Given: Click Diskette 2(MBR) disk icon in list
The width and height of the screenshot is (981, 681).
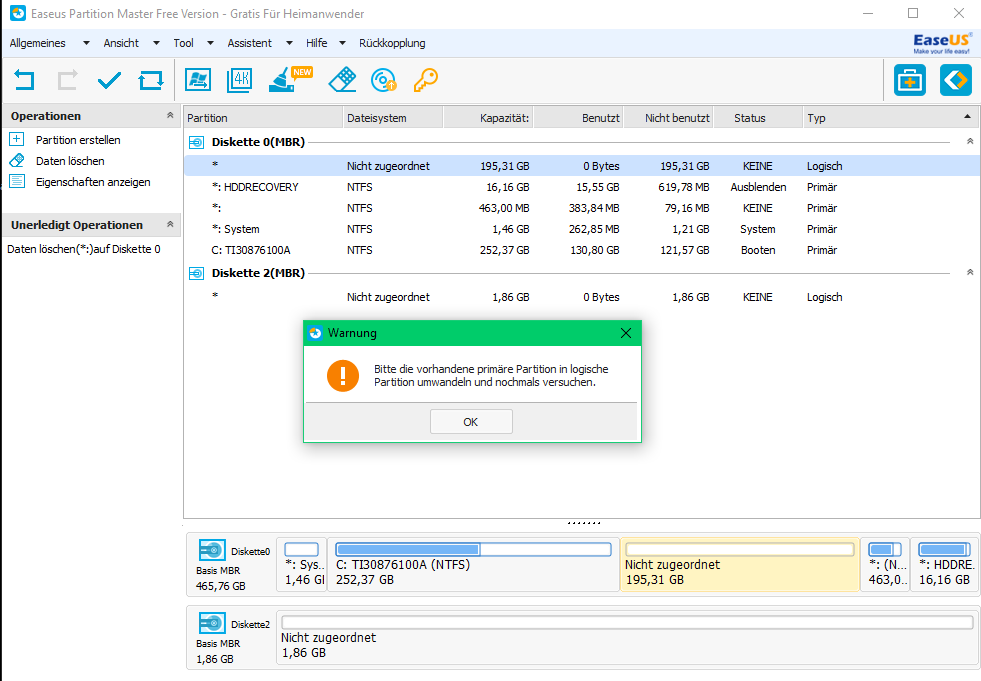Looking at the screenshot, I should (x=196, y=274).
